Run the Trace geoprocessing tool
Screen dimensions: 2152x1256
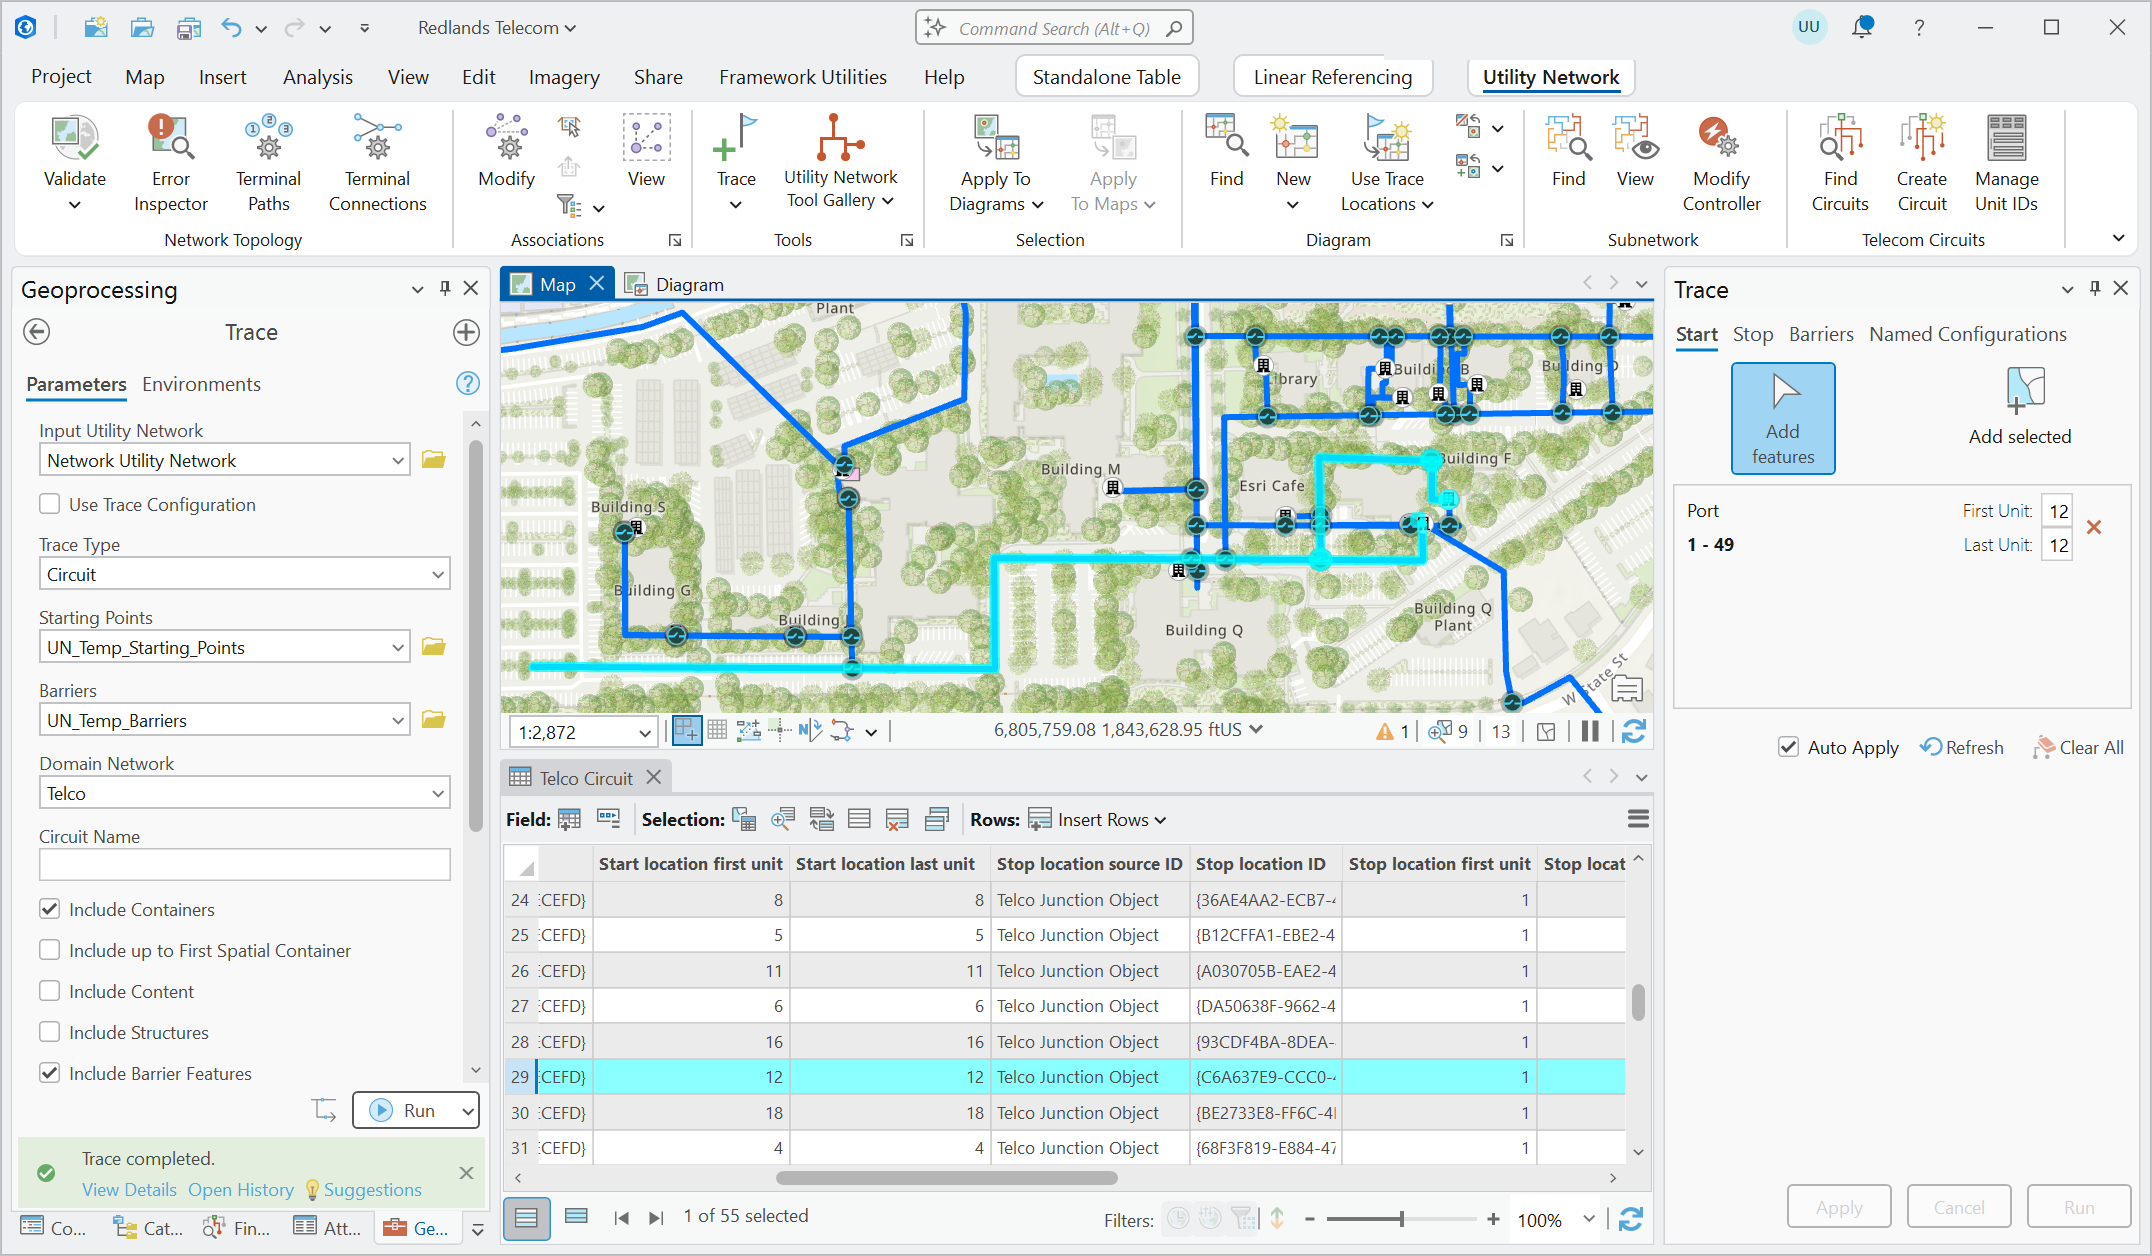405,1110
